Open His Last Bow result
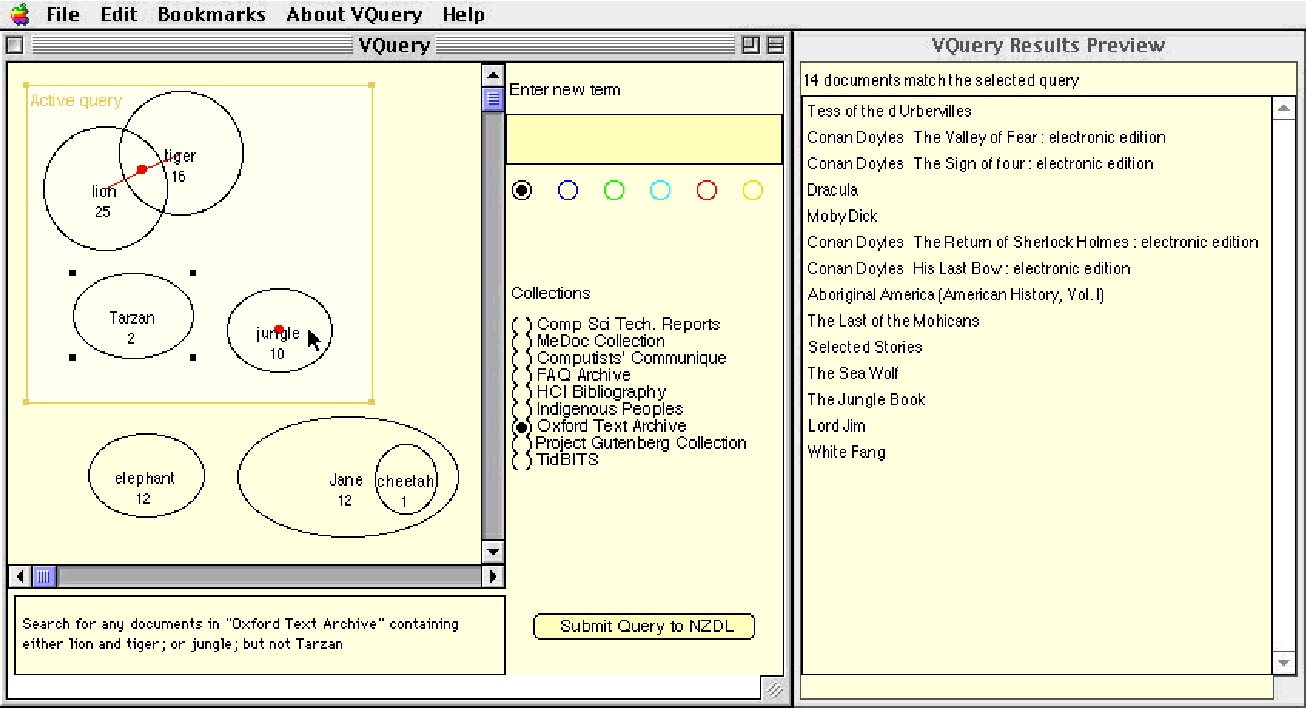This screenshot has width=1306, height=708. pos(968,268)
